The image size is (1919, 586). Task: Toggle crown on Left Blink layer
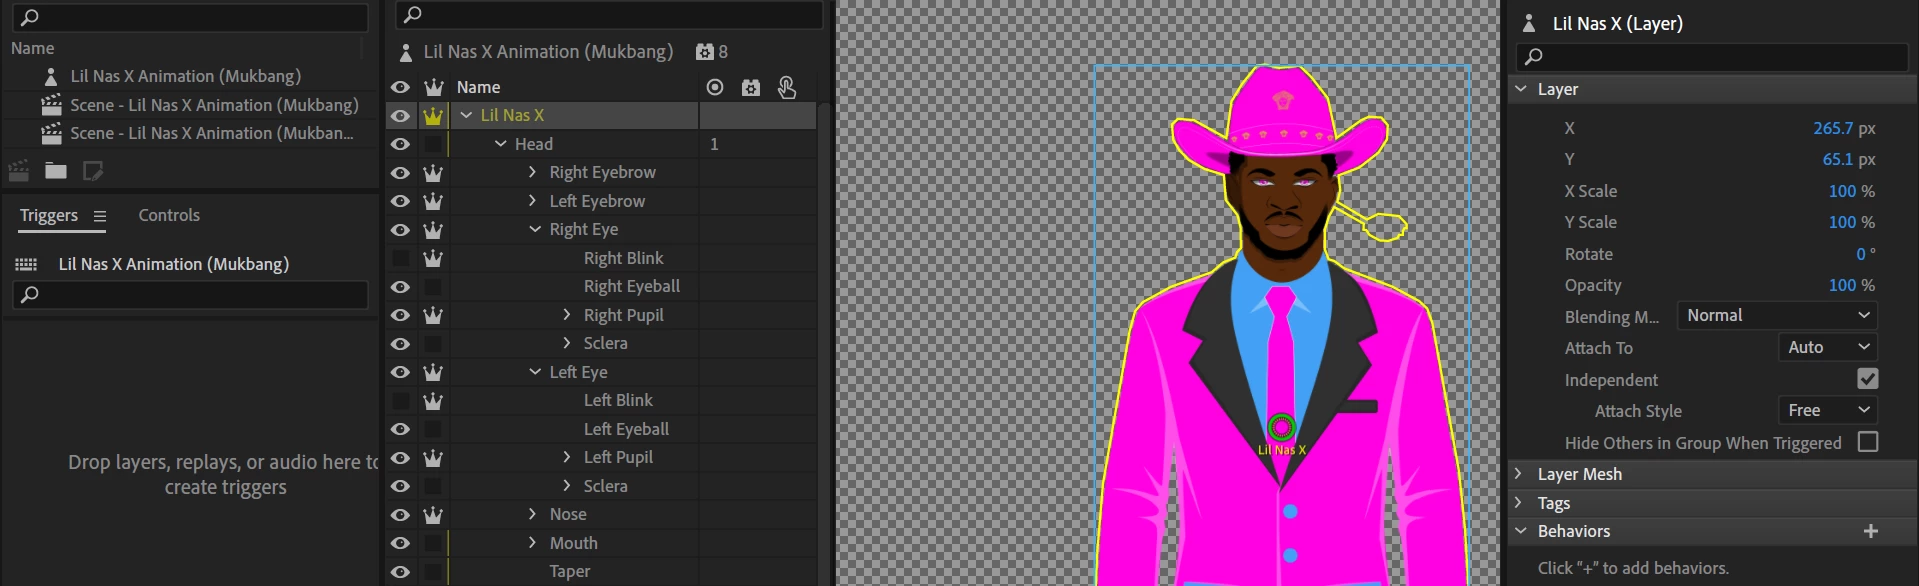433,401
